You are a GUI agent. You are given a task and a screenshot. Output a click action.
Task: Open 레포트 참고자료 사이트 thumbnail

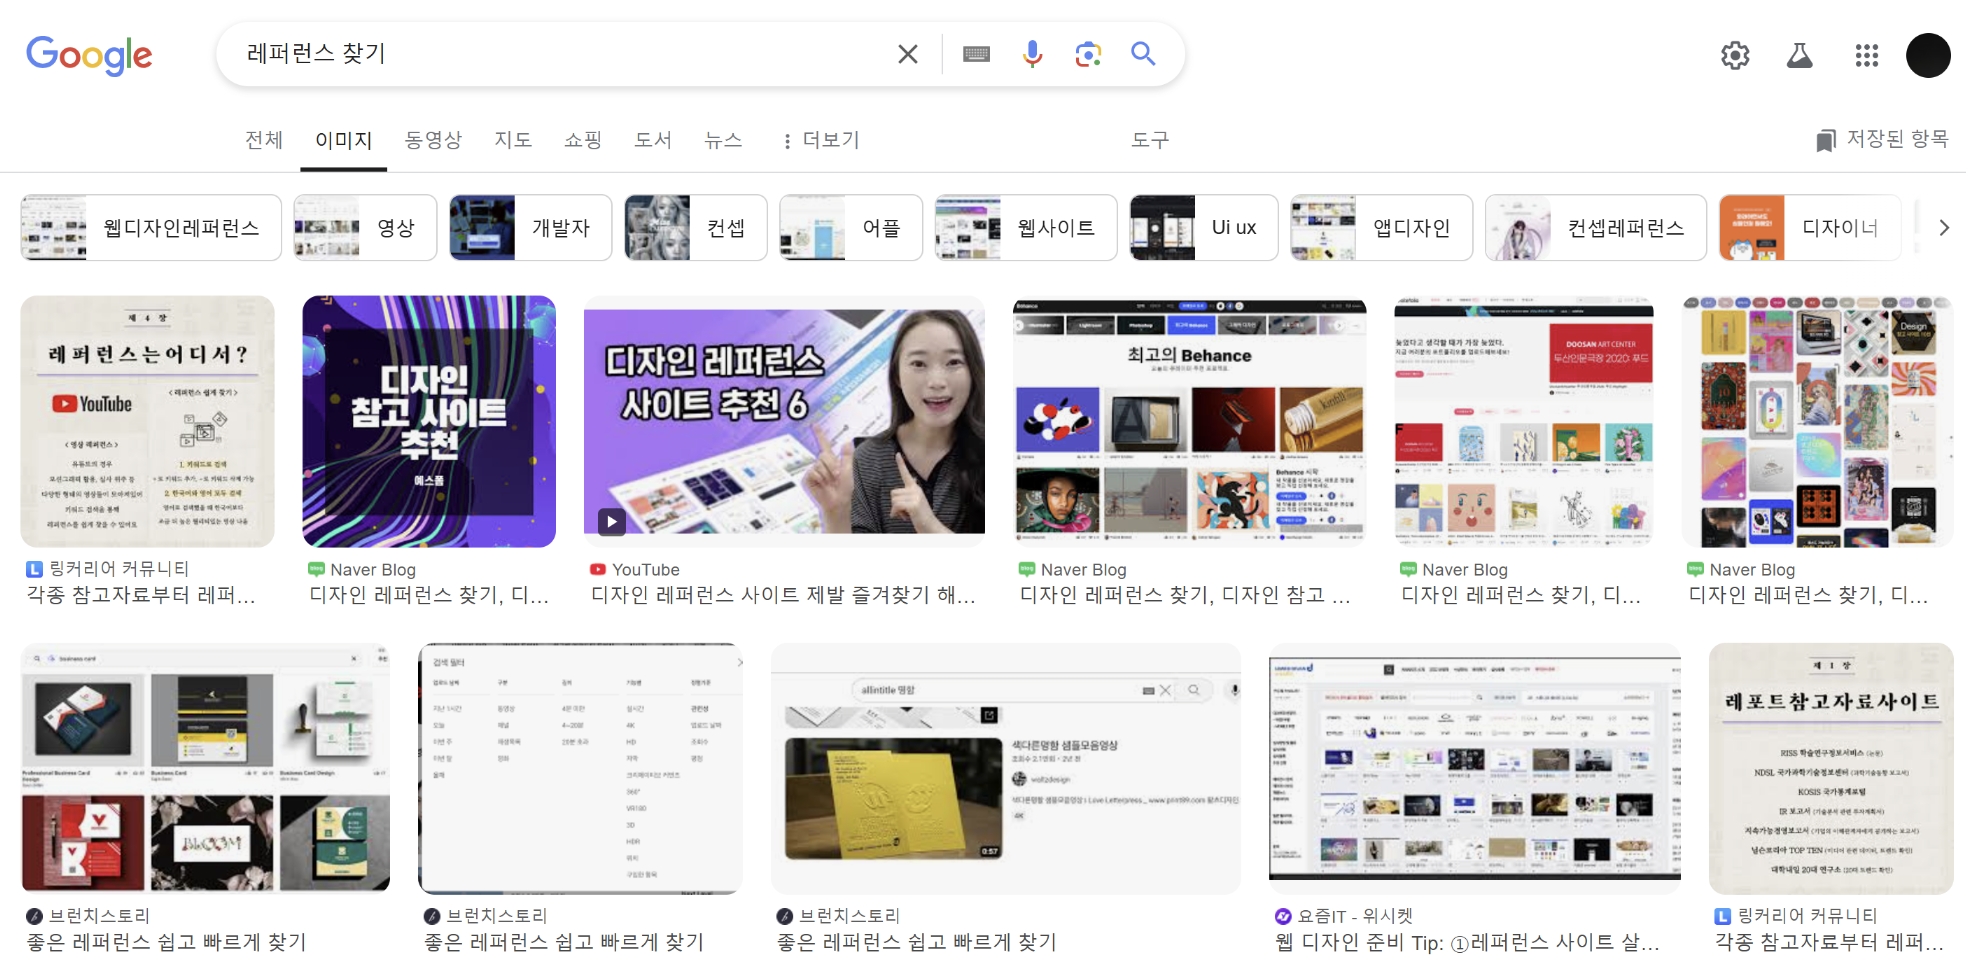coord(1831,768)
